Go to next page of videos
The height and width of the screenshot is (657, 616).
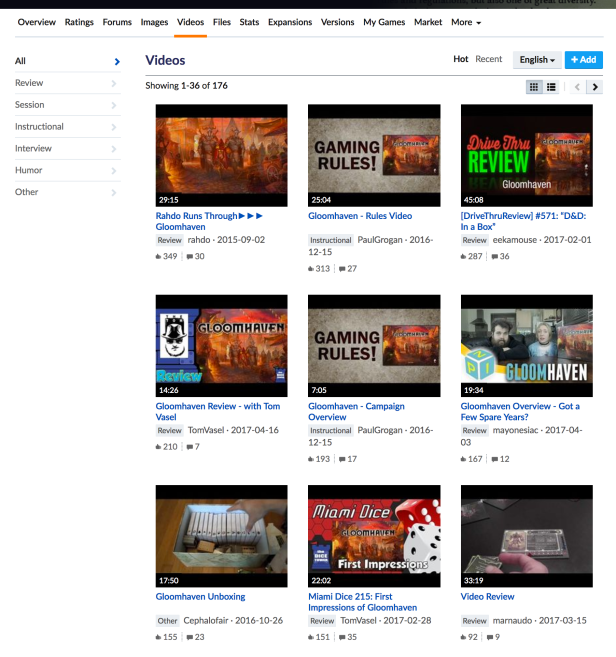pos(595,87)
